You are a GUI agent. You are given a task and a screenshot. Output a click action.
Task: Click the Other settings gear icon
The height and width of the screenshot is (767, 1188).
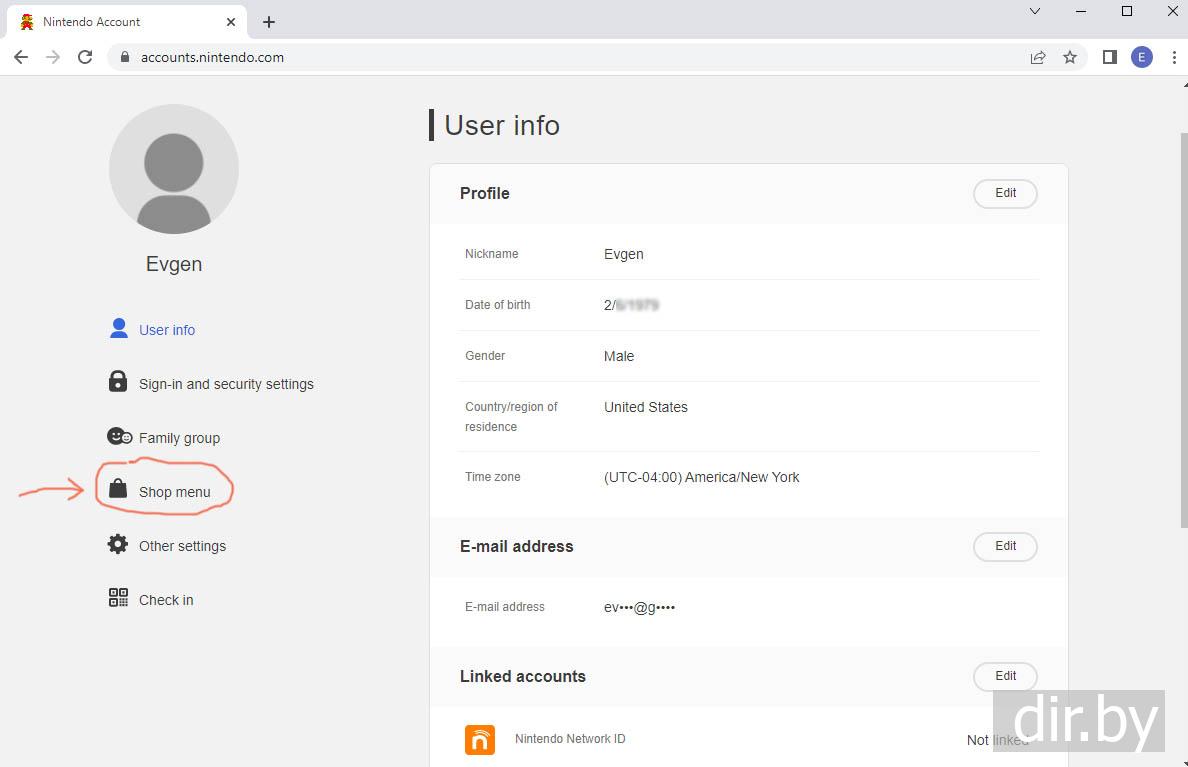(x=118, y=544)
